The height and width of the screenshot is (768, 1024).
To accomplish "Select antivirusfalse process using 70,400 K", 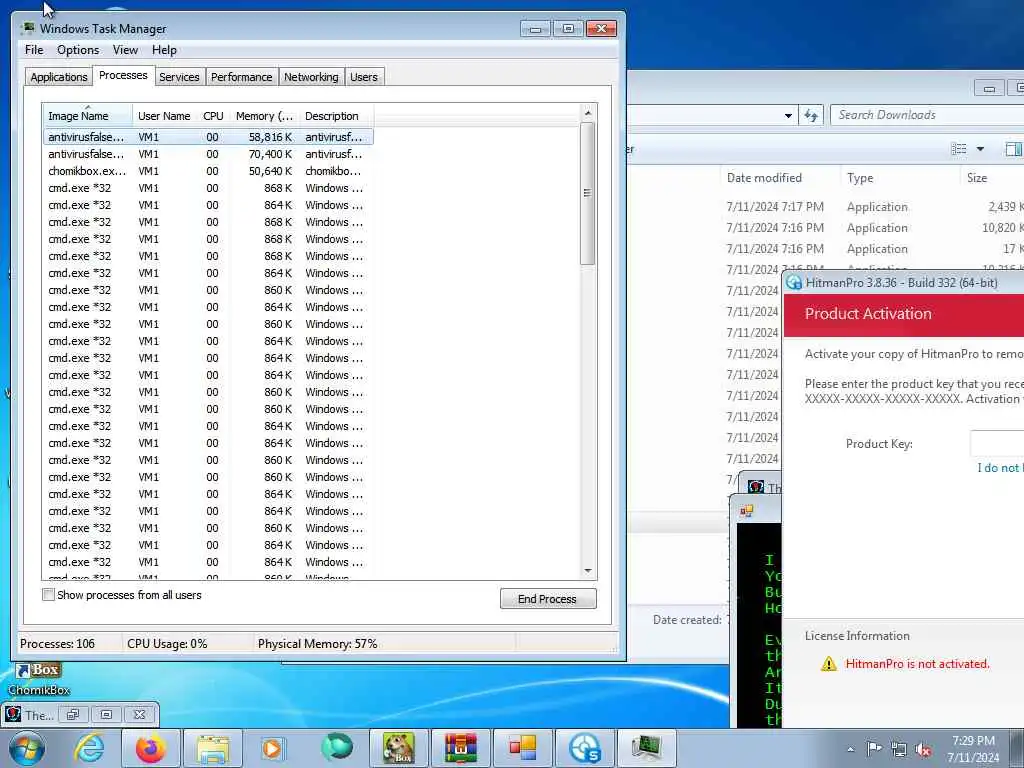I will point(208,154).
